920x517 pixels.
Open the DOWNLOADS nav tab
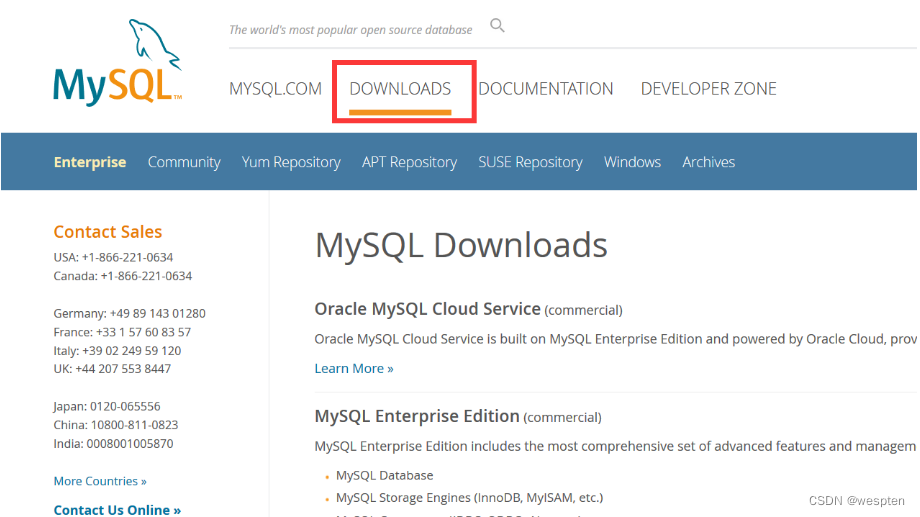click(400, 89)
